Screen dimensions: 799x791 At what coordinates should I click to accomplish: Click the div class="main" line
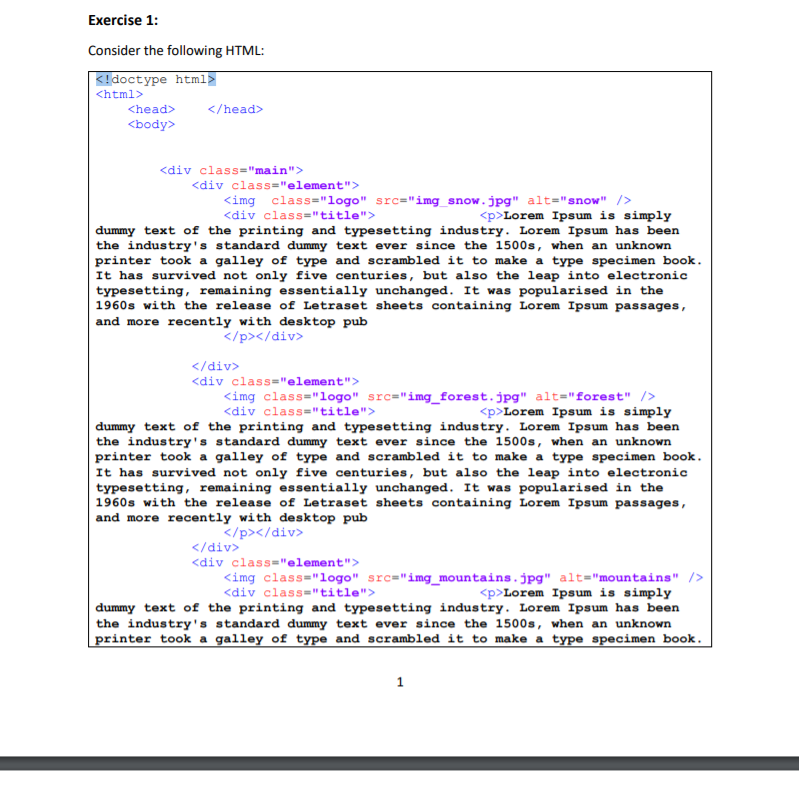coord(231,170)
